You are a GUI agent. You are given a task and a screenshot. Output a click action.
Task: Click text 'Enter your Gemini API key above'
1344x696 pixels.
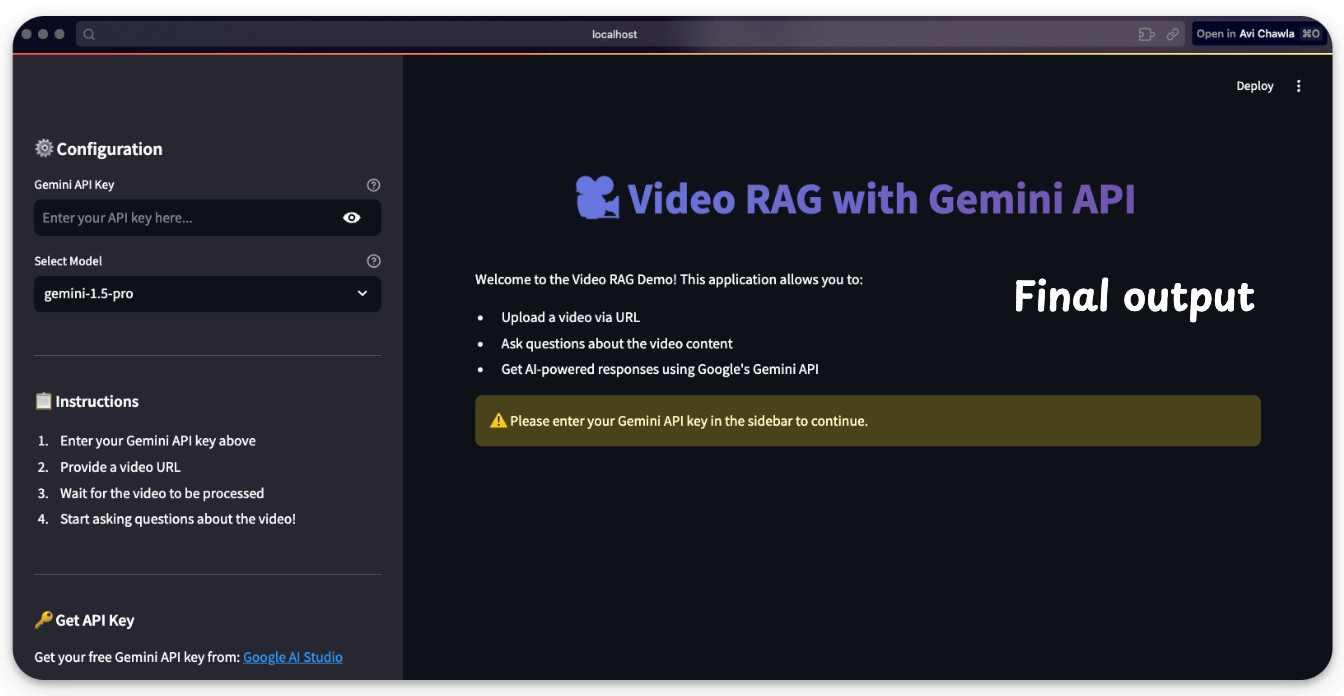(x=158, y=441)
